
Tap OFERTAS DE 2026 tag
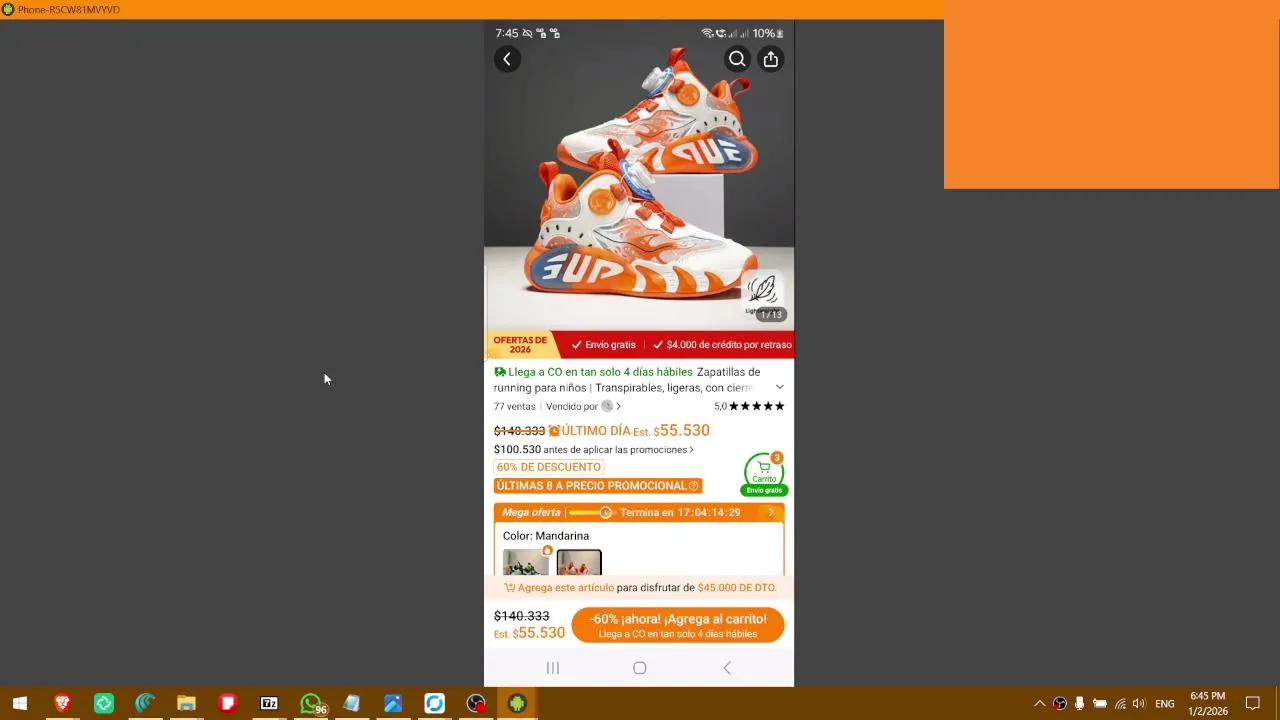click(x=520, y=345)
